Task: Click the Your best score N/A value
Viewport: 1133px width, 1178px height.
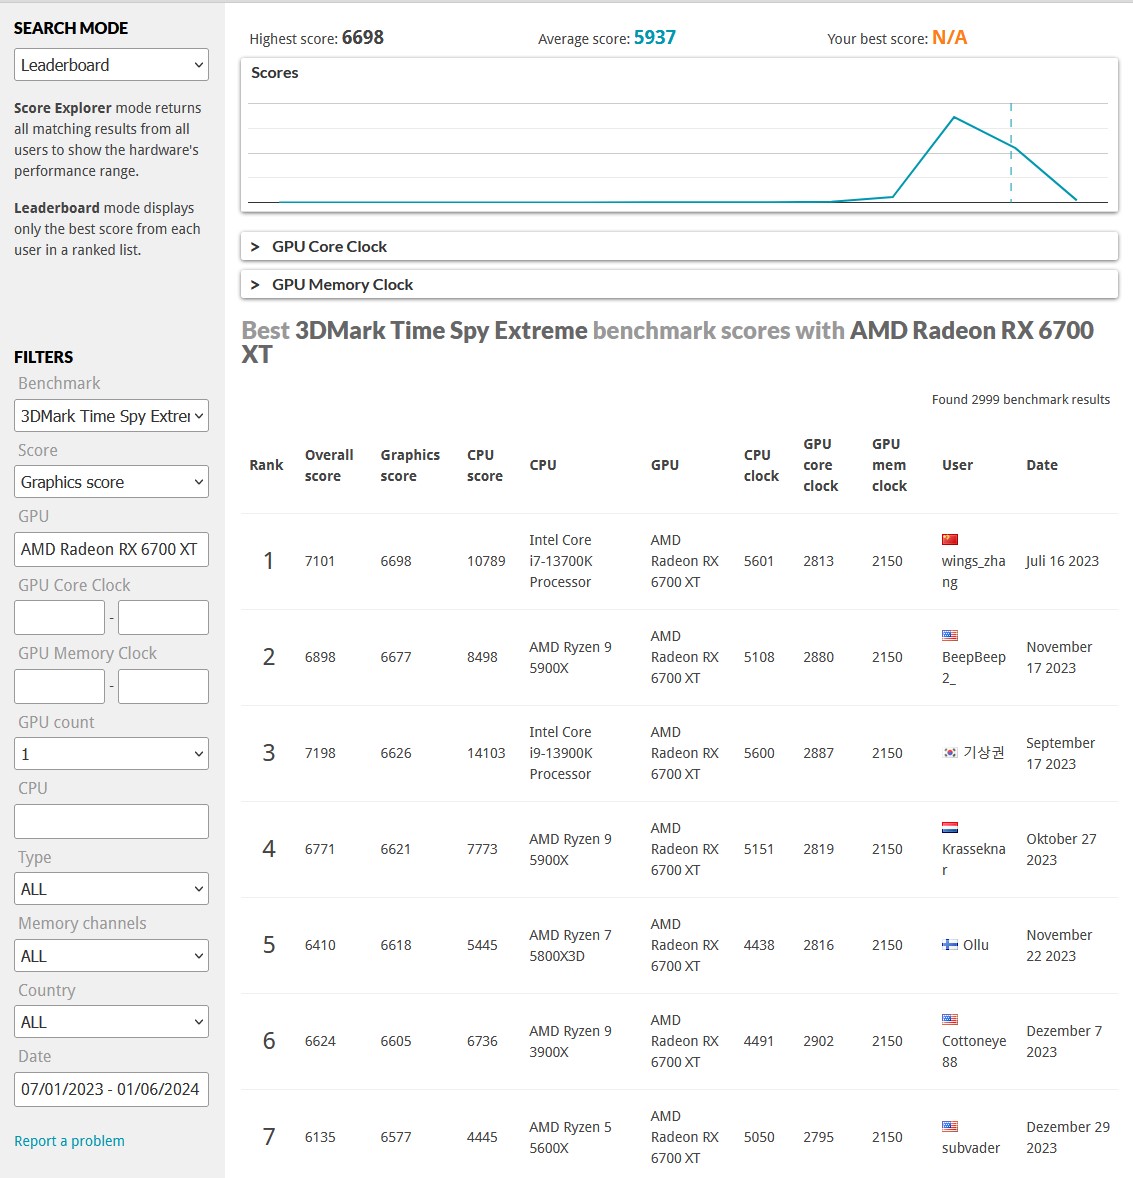Action: tap(949, 38)
